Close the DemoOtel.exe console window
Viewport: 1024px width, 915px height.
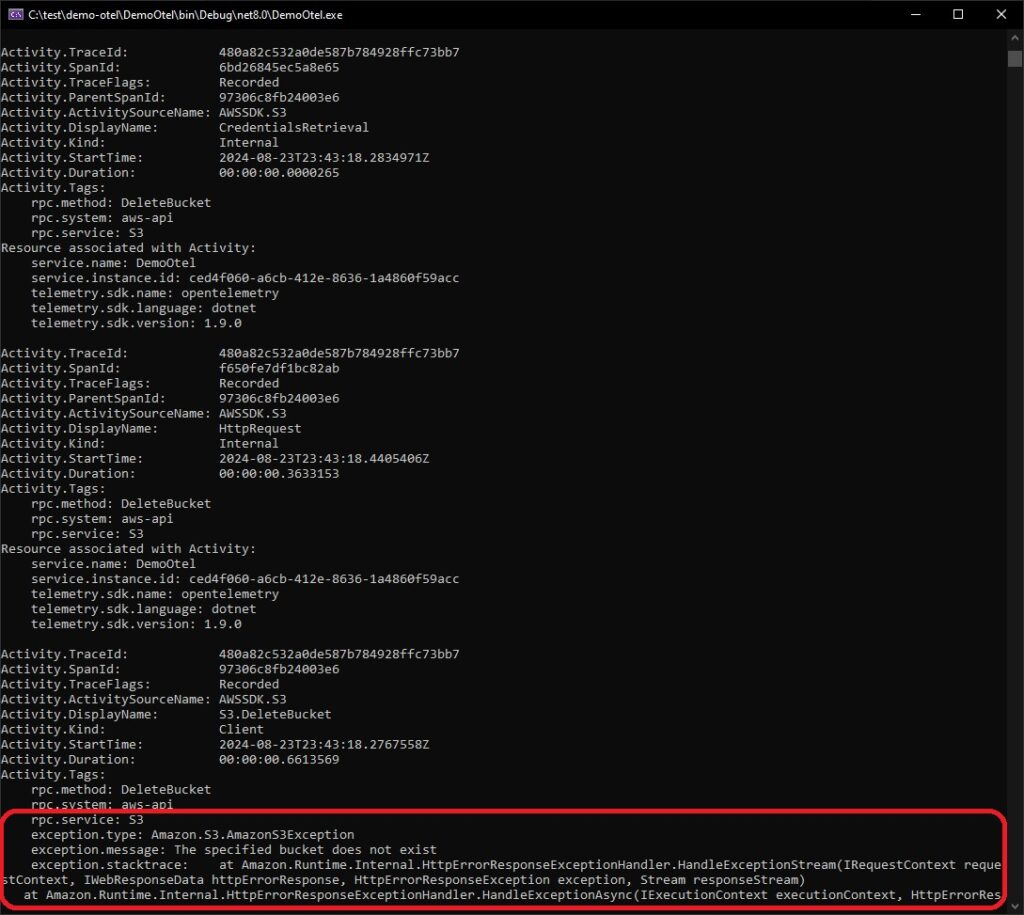point(1001,14)
